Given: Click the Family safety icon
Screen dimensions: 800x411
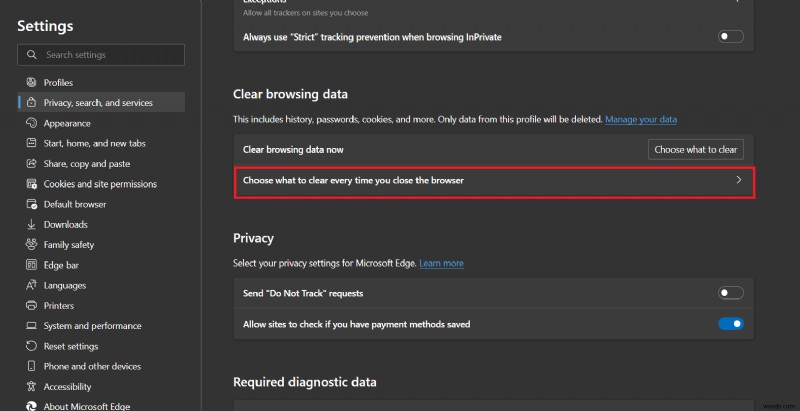Looking at the screenshot, I should (30, 244).
